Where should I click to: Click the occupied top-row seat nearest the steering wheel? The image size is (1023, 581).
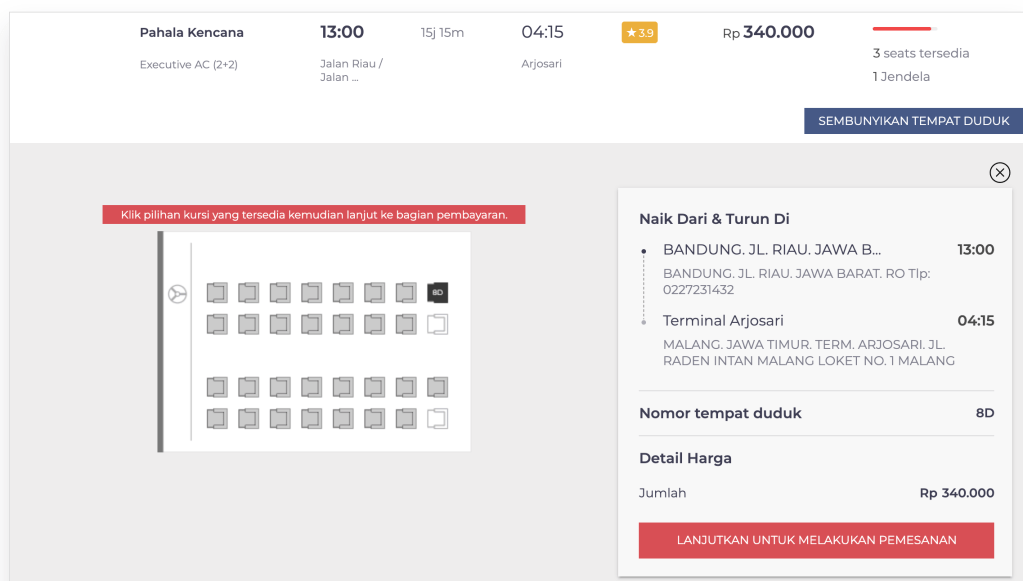(217, 293)
